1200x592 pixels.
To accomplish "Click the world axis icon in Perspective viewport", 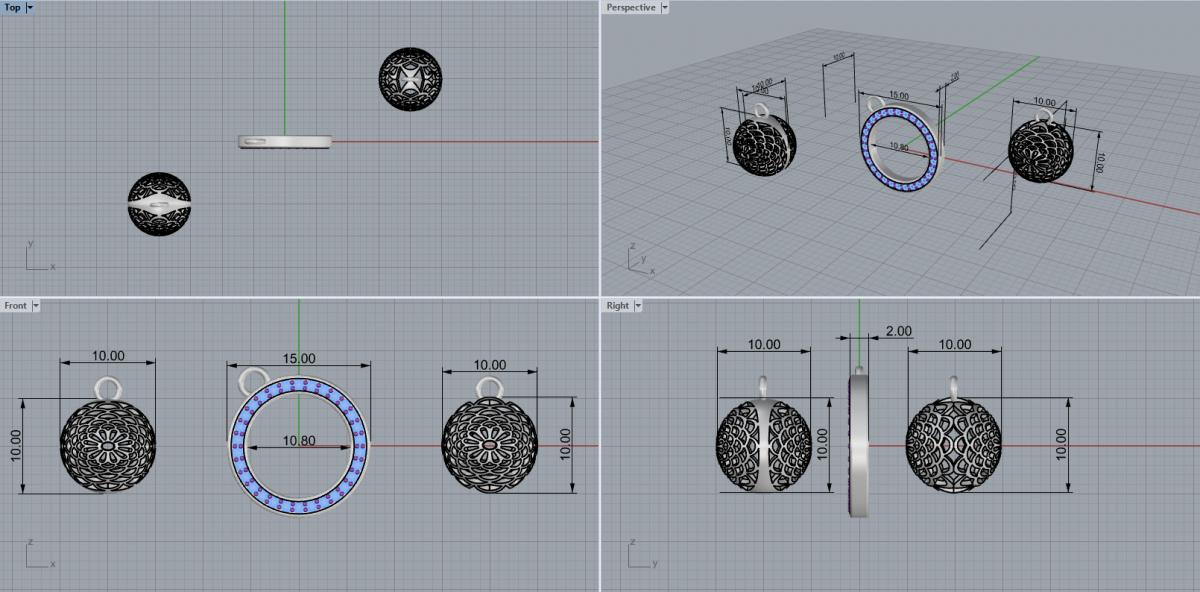I will (639, 260).
